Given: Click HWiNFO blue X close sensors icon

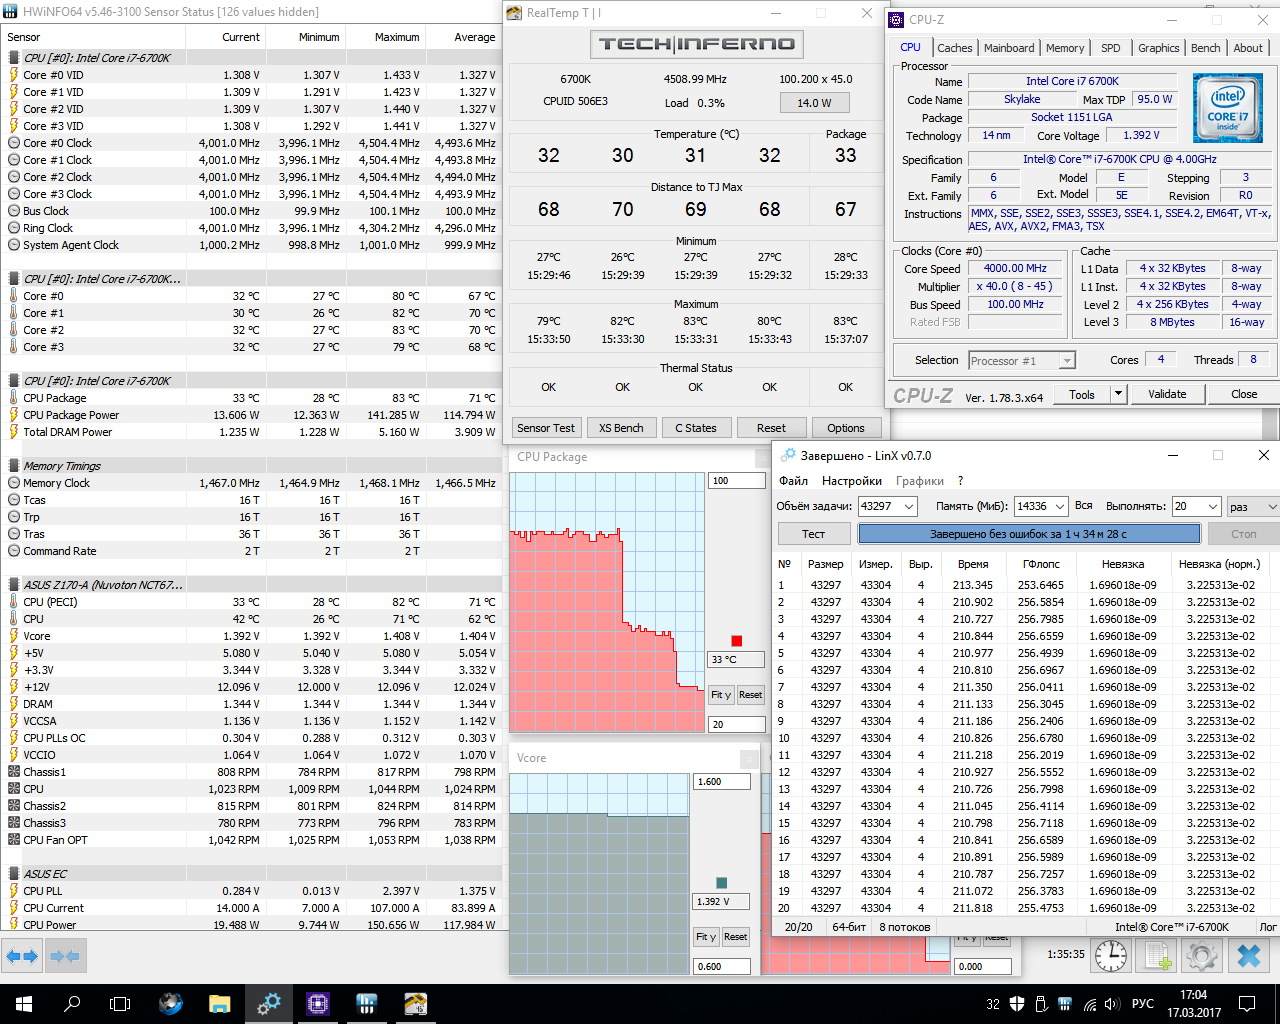Looking at the screenshot, I should click(1249, 956).
